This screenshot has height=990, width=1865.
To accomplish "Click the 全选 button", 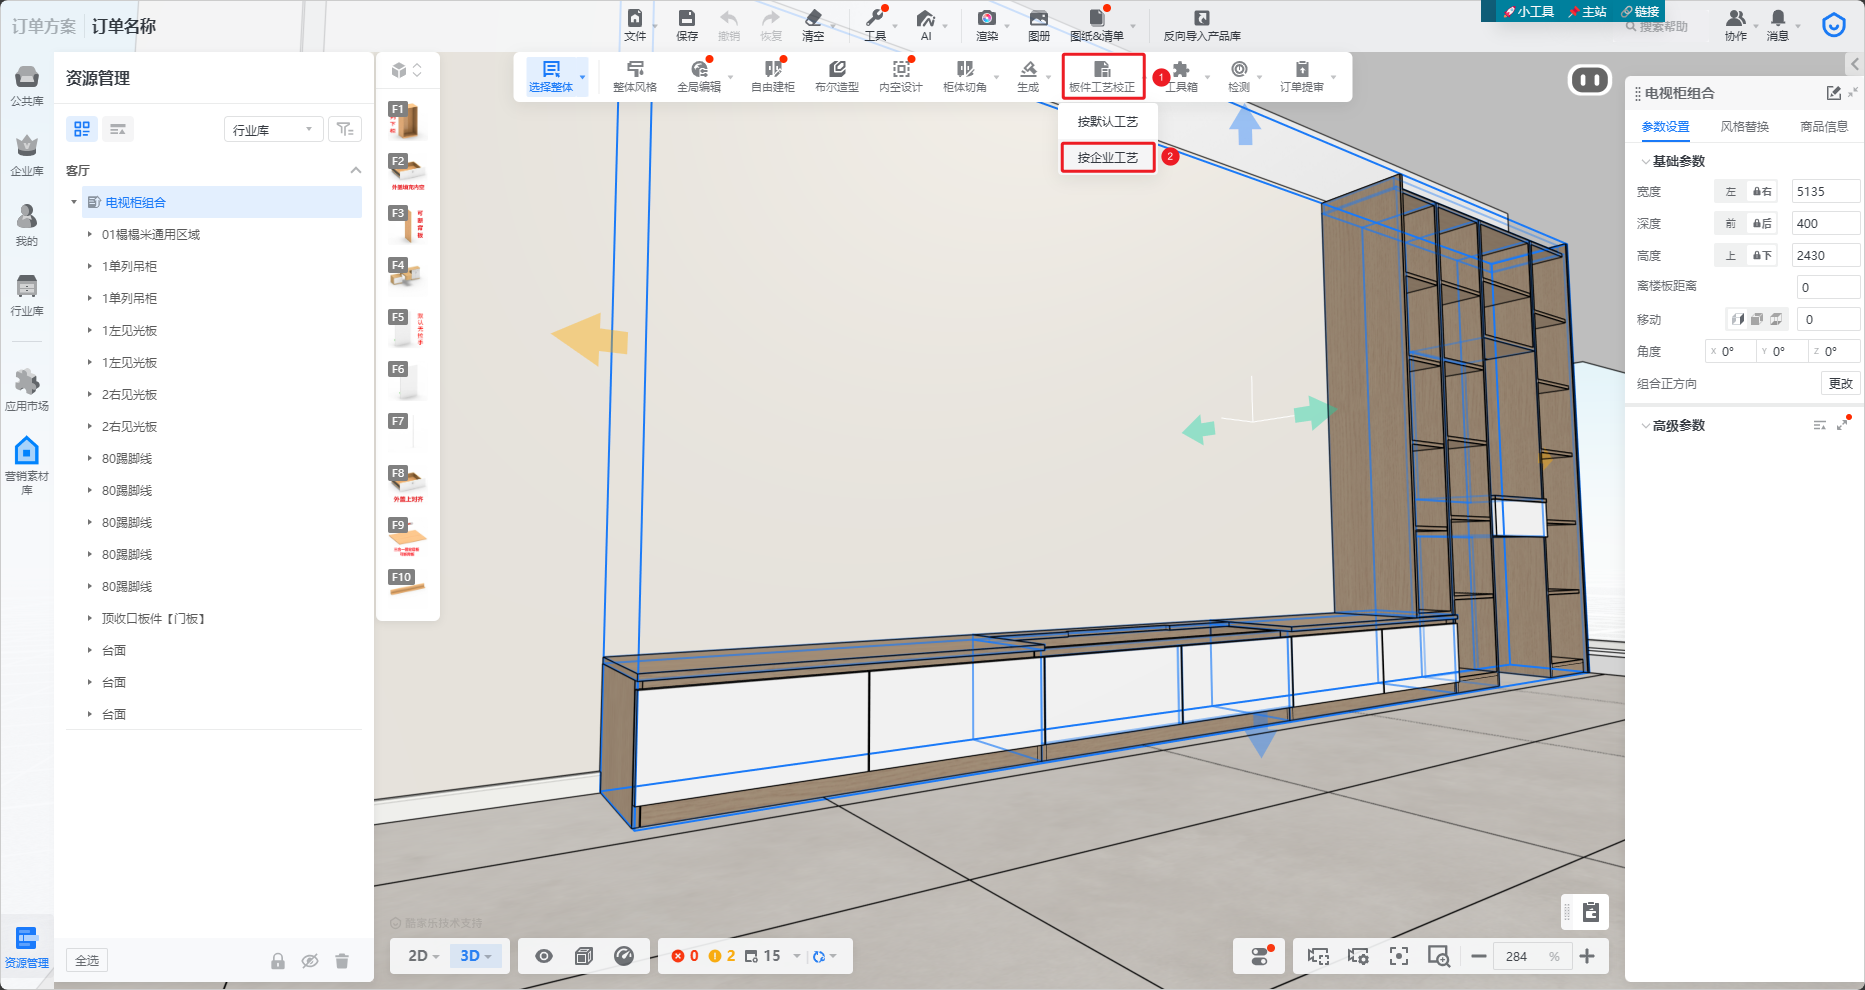I will coord(87,961).
